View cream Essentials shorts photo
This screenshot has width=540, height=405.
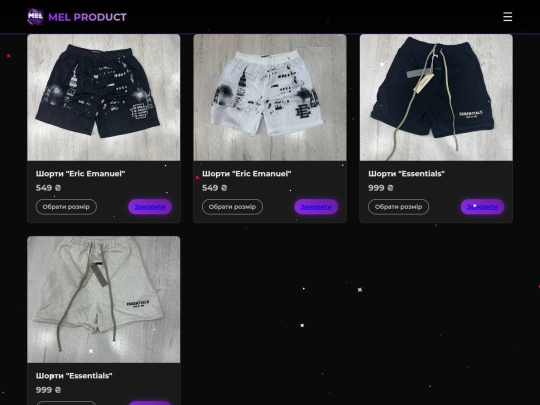pyautogui.click(x=104, y=299)
